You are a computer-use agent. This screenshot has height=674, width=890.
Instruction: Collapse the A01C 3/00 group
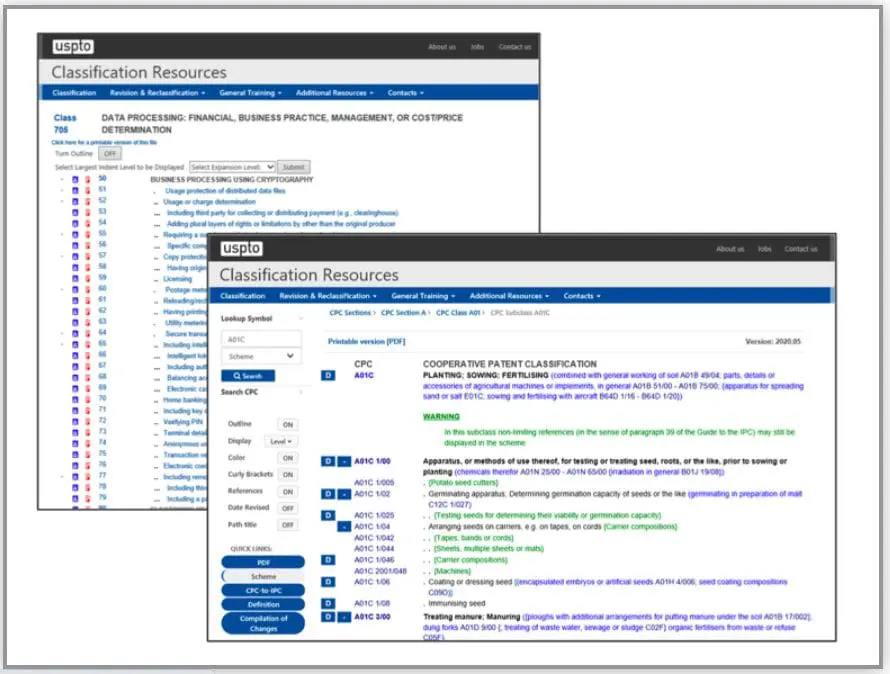point(344,617)
